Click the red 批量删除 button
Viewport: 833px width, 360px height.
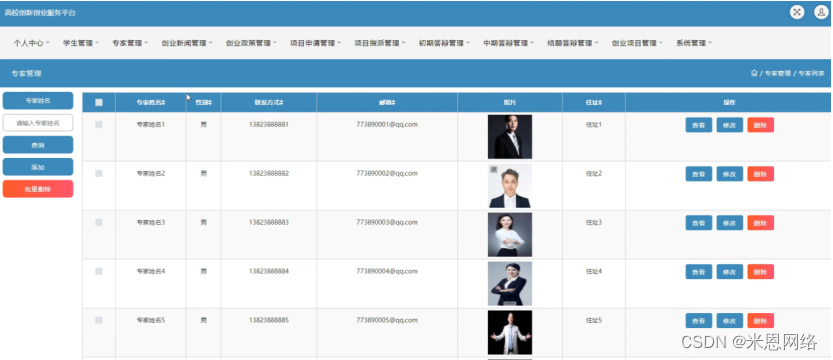(38, 189)
